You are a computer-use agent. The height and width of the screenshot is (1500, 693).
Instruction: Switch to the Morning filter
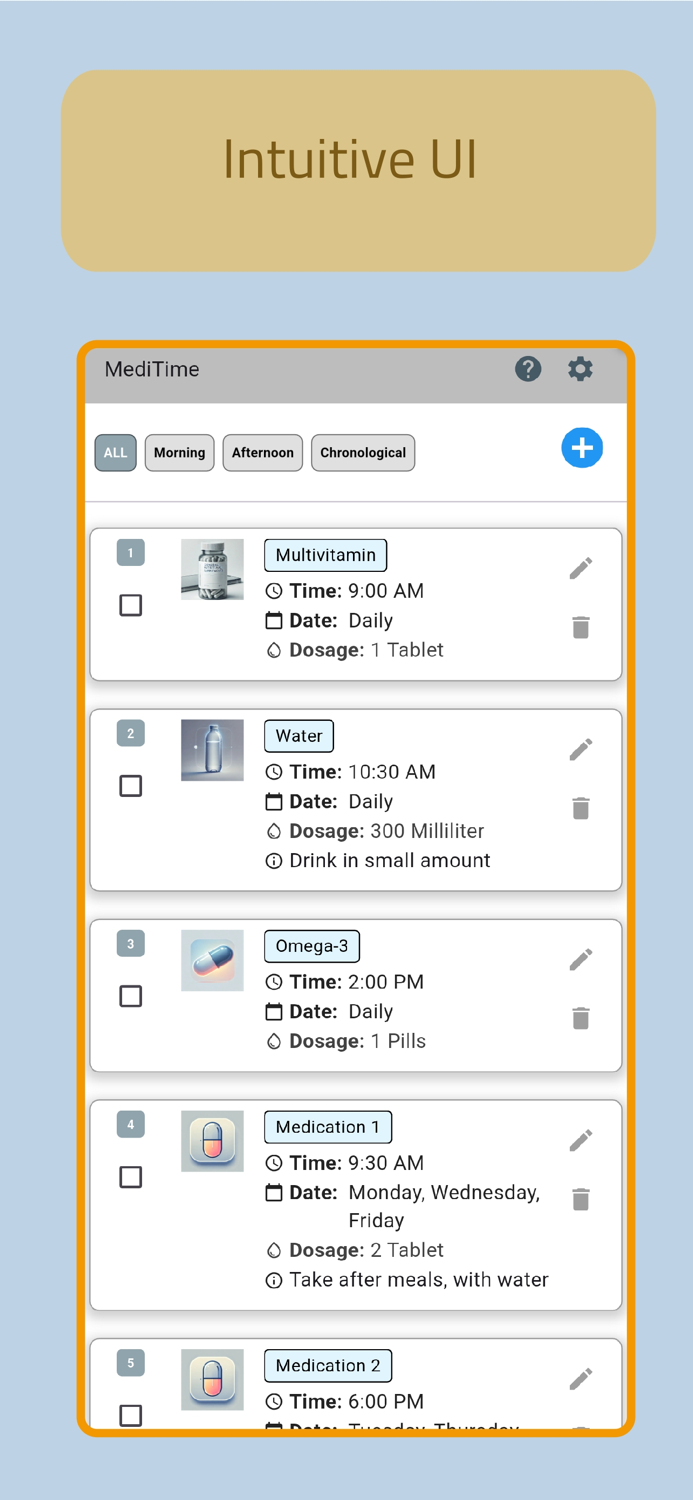[x=179, y=452]
